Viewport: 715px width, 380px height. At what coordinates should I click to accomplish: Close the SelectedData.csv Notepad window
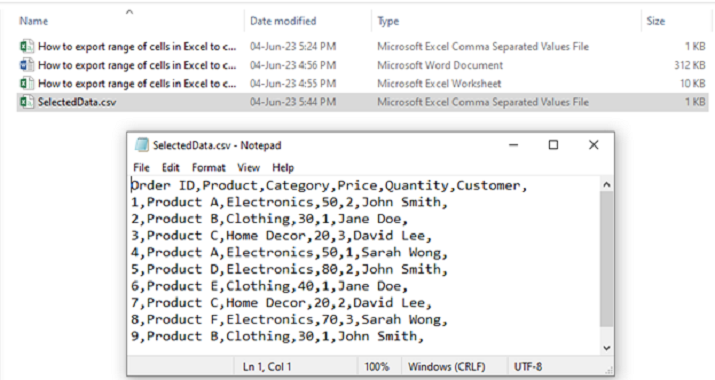click(593, 145)
